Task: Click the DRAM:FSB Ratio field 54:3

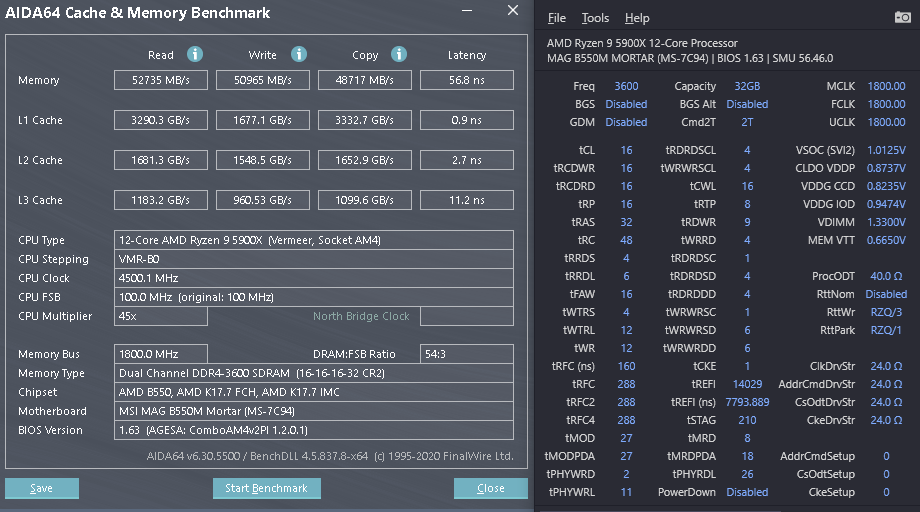Action: 466,354
